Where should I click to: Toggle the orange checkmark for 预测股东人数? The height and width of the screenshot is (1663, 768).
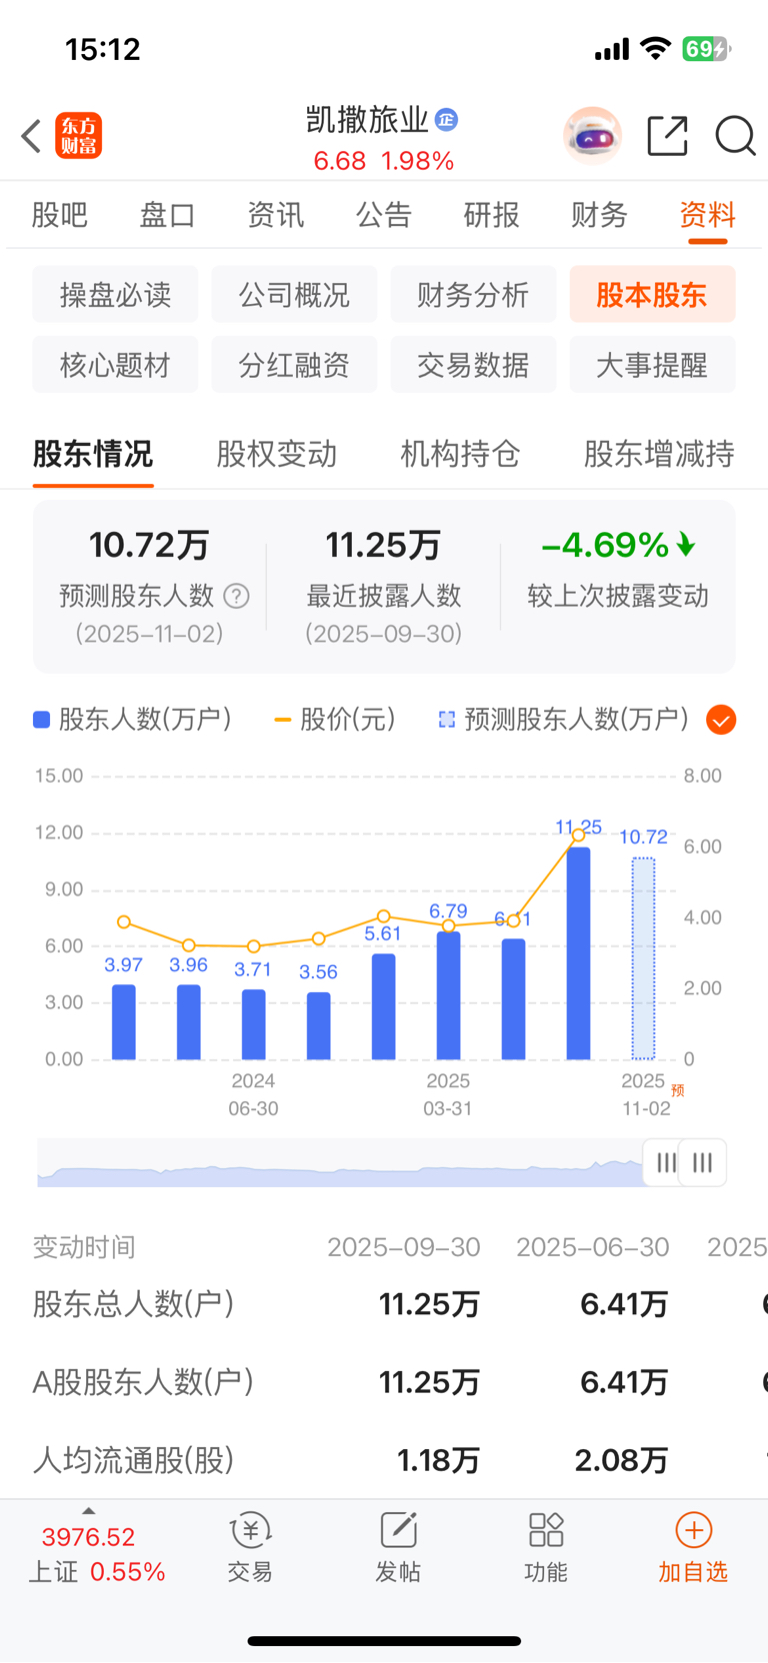[x=721, y=720]
